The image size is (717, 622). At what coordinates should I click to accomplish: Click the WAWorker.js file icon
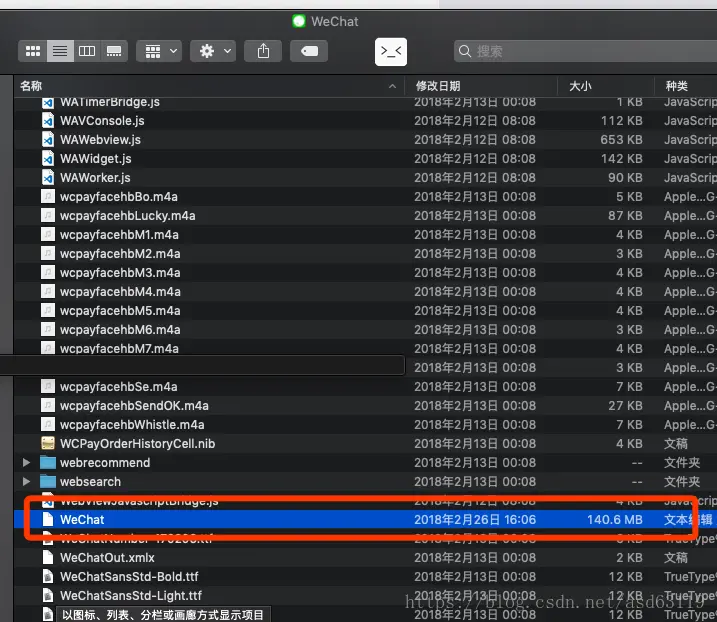pos(48,177)
